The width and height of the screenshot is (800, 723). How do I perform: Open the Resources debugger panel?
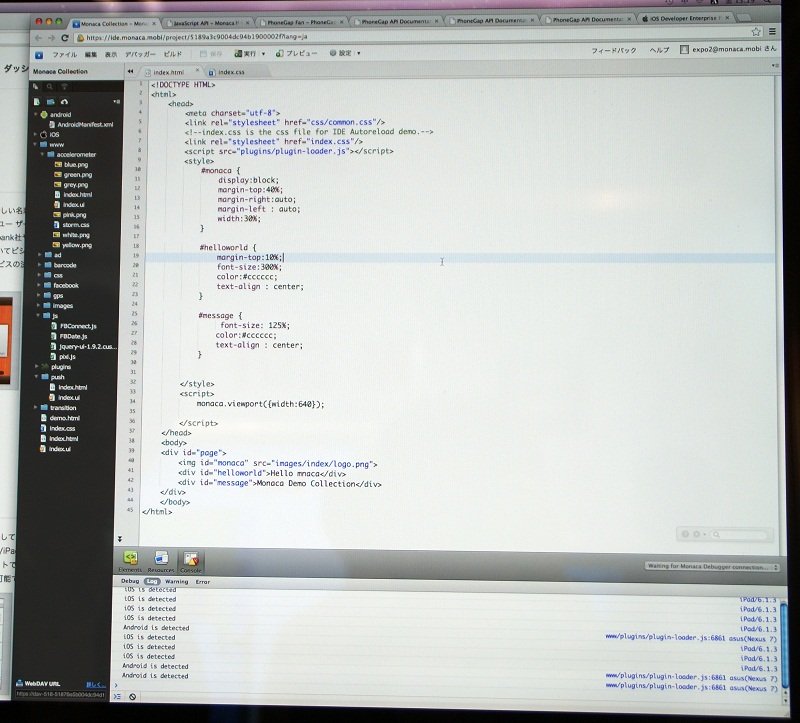[161, 562]
